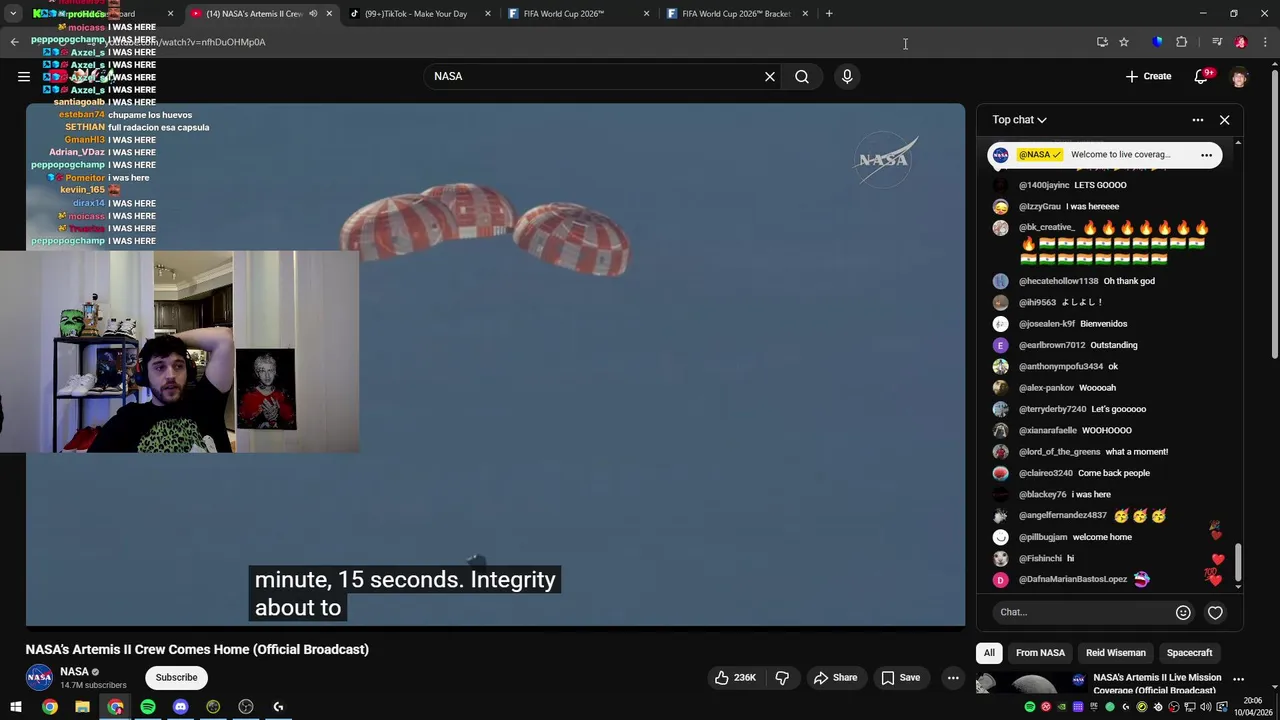The image size is (1280, 720).
Task: Open Chrome three-dot menu
Action: (1266, 42)
